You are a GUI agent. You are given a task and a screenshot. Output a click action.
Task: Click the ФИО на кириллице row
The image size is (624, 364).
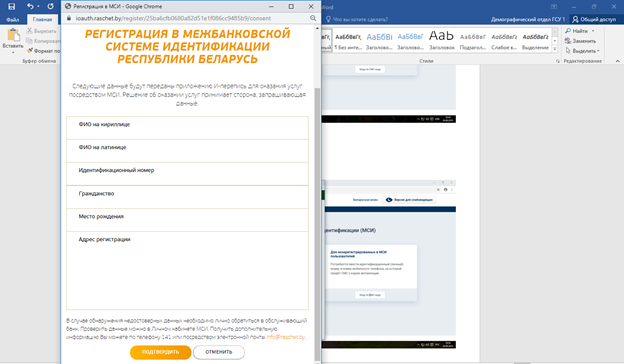click(x=187, y=128)
